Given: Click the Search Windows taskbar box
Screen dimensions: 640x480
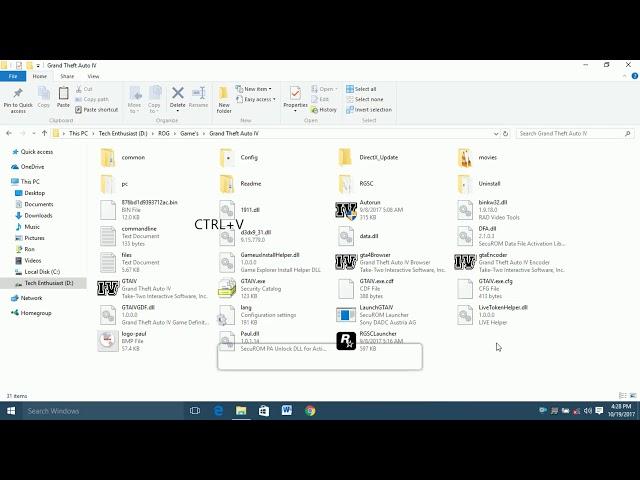Looking at the screenshot, I should (102, 411).
